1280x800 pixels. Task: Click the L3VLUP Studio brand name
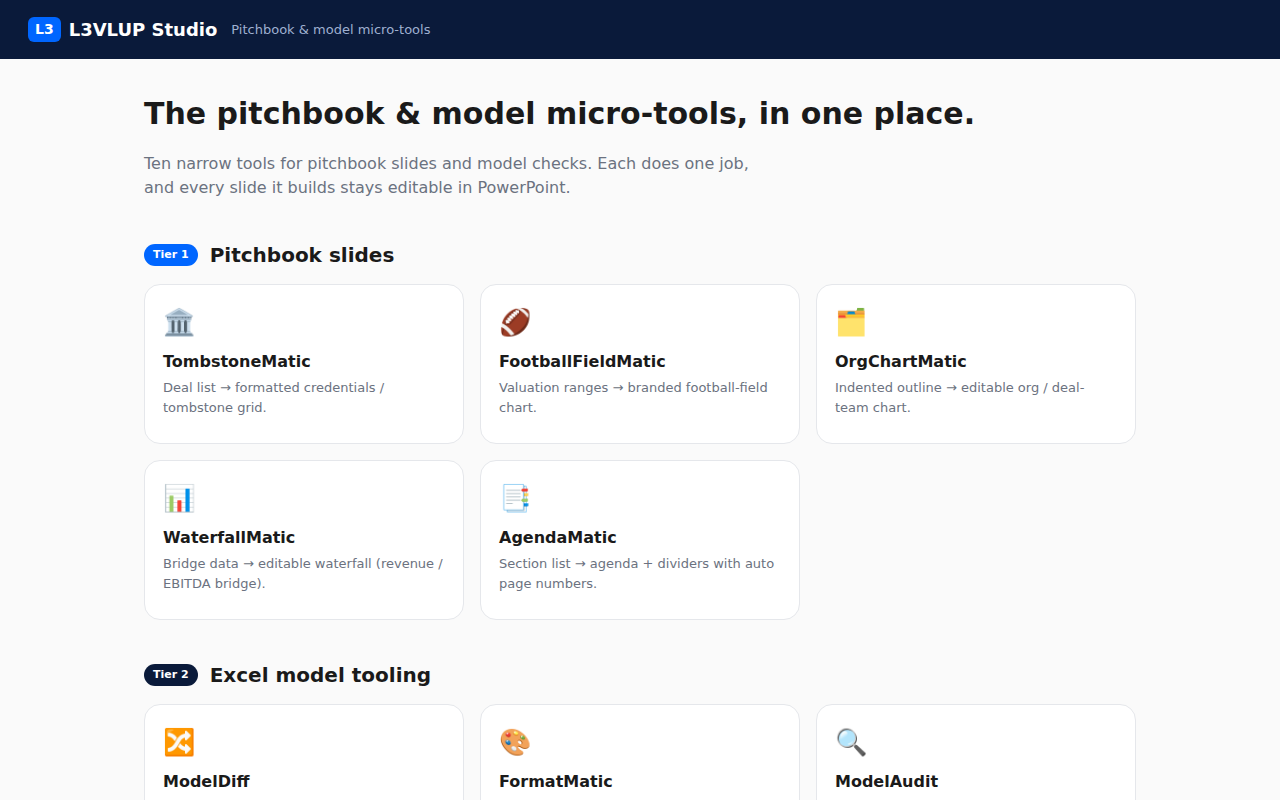143,30
